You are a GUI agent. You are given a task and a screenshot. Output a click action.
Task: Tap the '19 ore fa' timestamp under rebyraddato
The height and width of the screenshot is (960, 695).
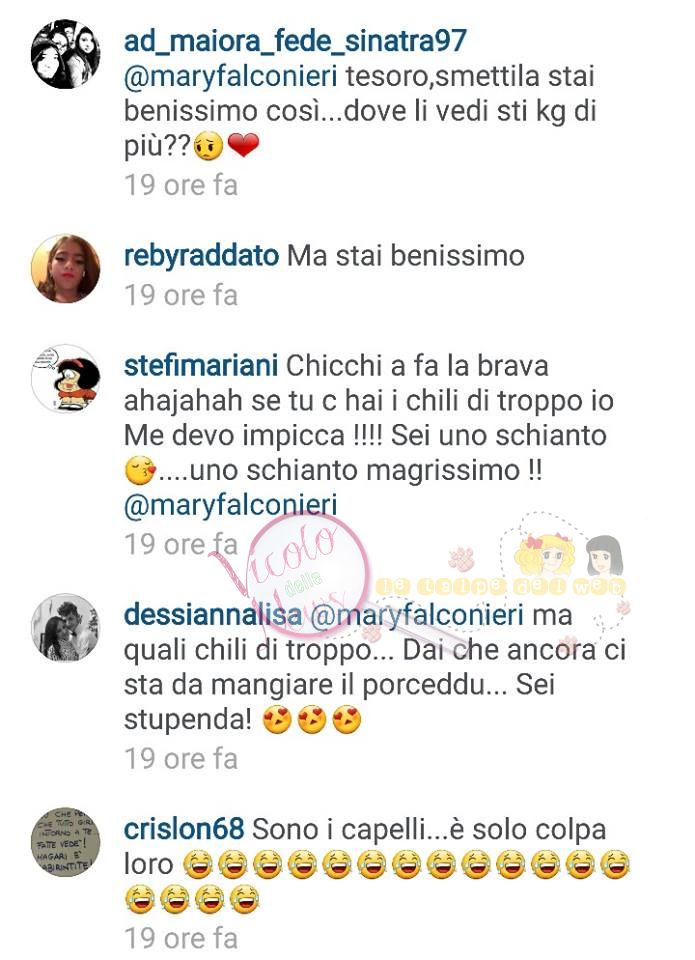pyautogui.click(x=181, y=295)
